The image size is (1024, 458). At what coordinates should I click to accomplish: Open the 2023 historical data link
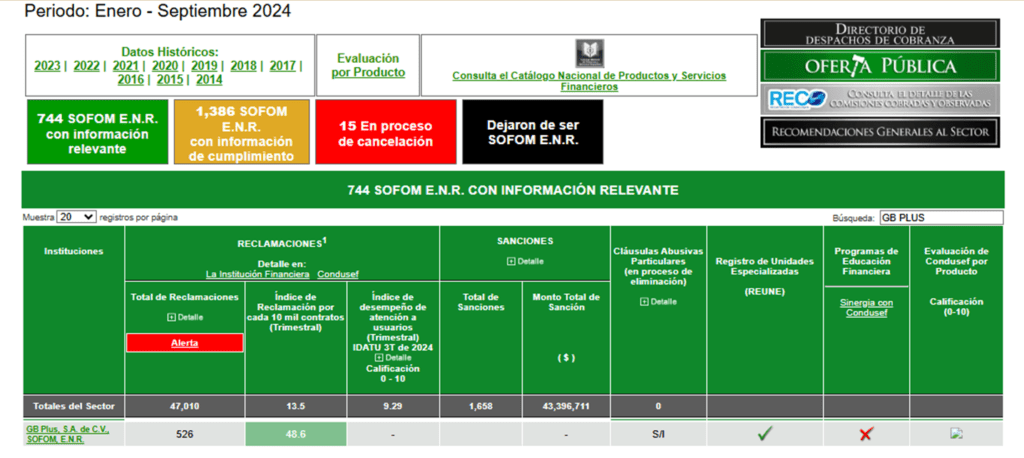[x=47, y=66]
